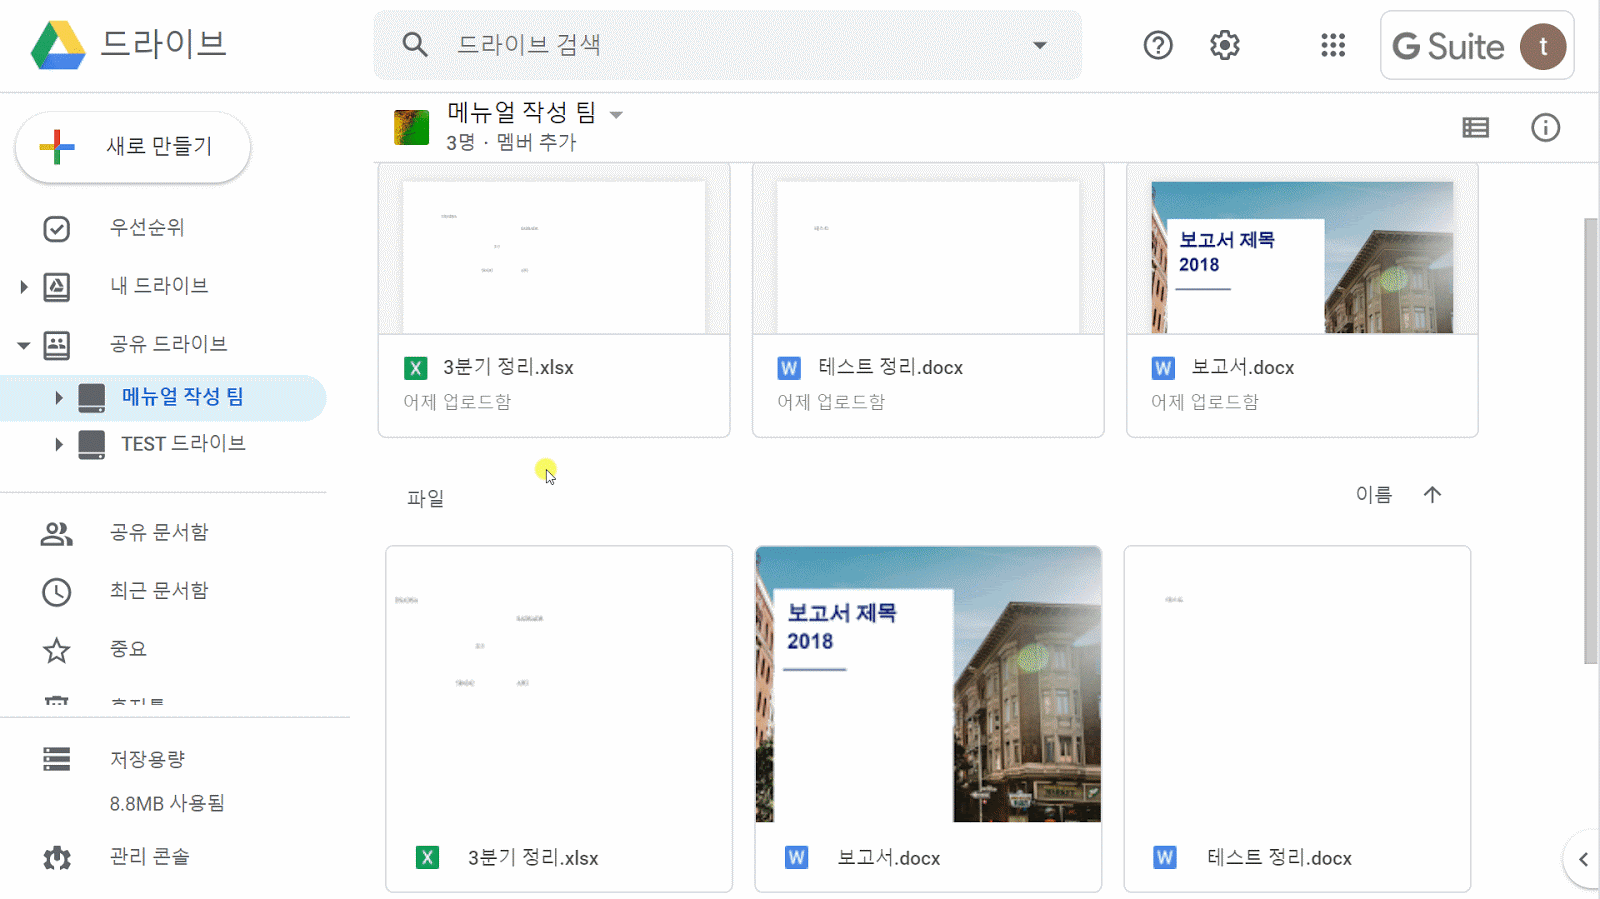The image size is (1600, 899).
Task: Click Word icon of file 테스트 정리.docx
Action: (1165, 858)
